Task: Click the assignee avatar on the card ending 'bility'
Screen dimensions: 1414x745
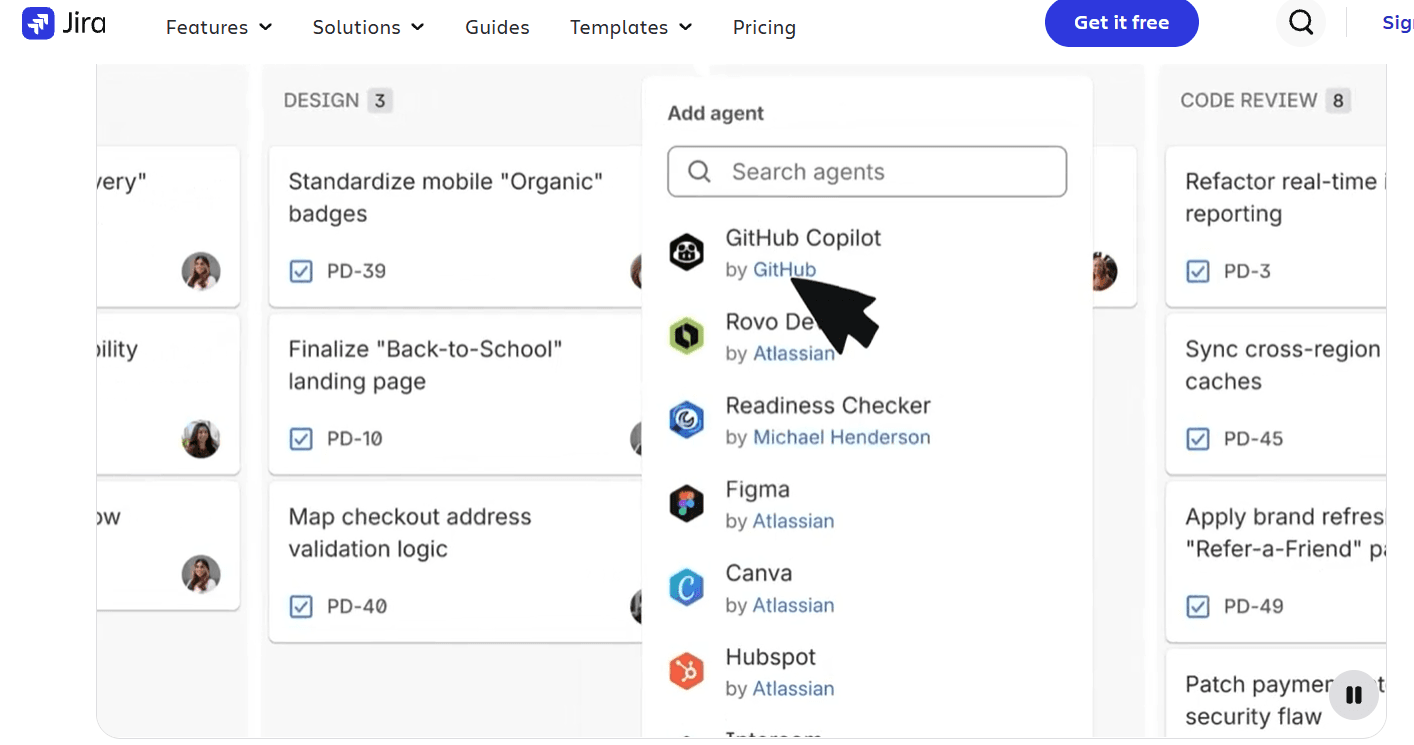Action: (201, 439)
